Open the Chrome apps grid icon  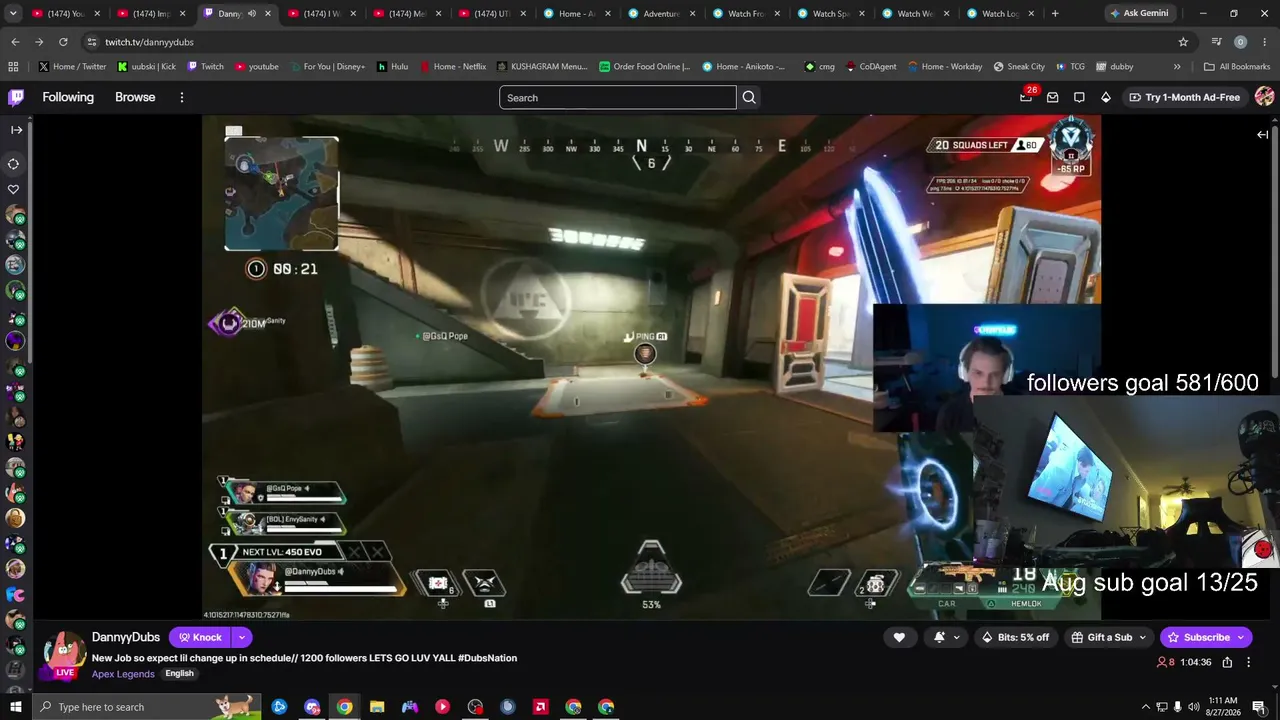coord(13,67)
